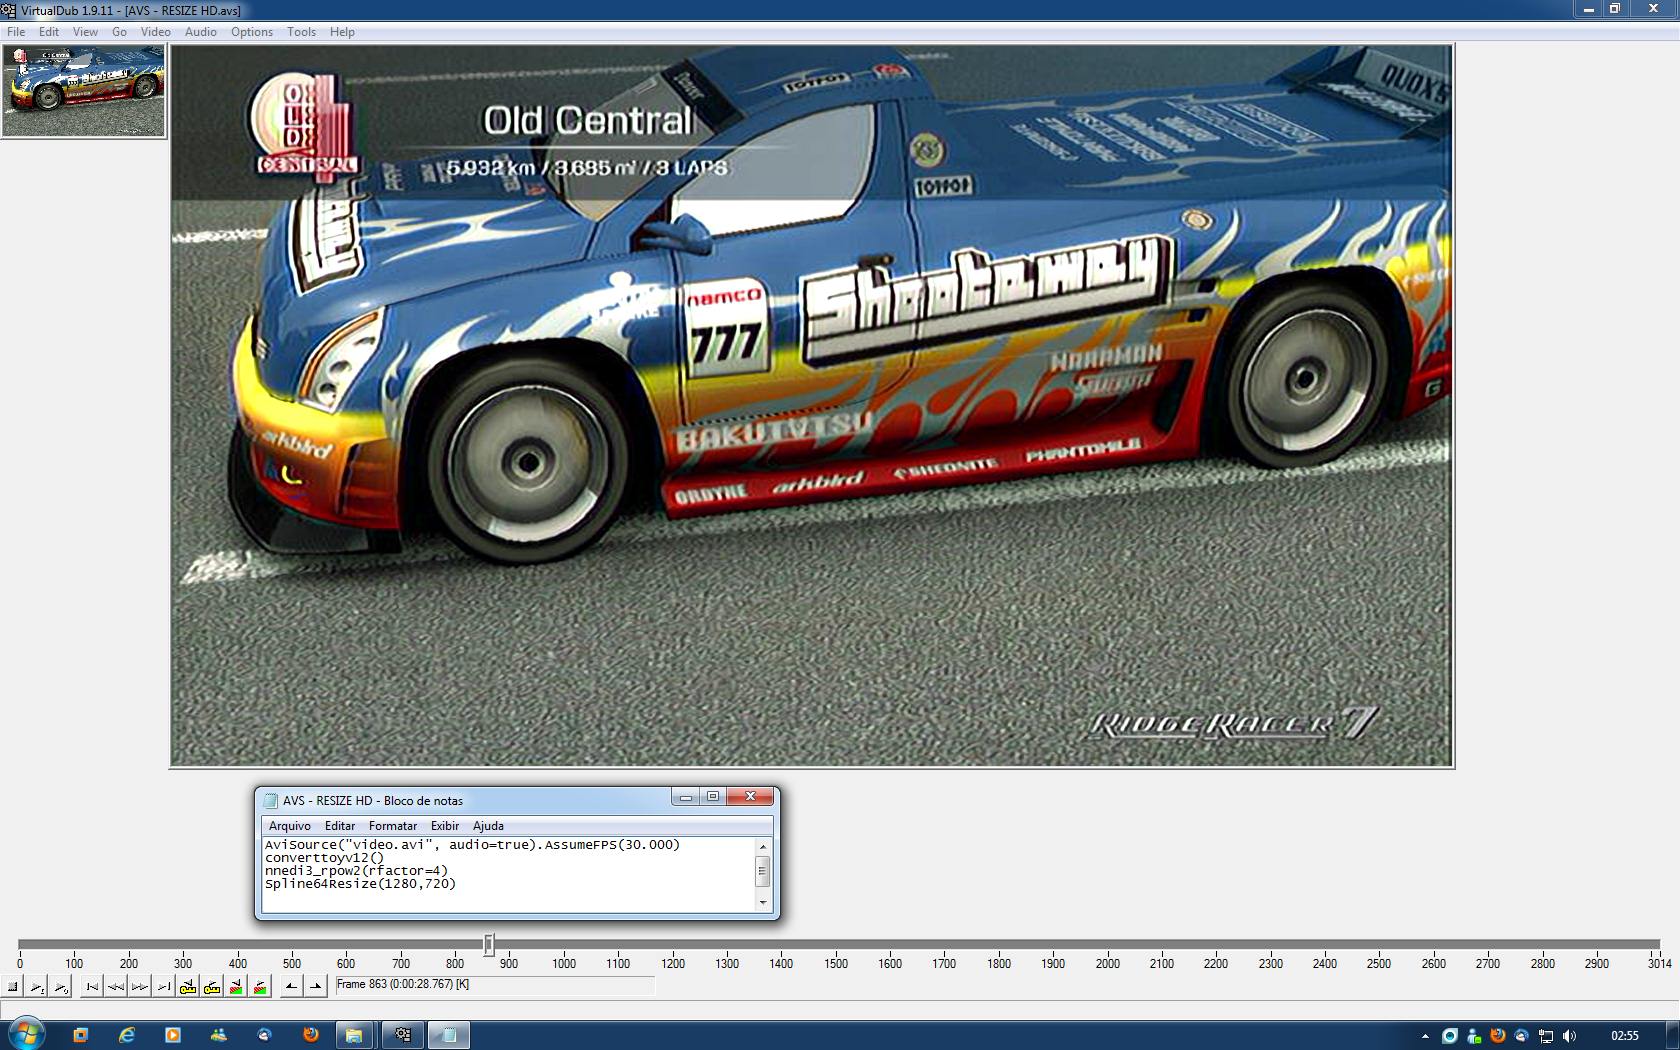Maximize the Bloco de notas window

click(x=713, y=797)
